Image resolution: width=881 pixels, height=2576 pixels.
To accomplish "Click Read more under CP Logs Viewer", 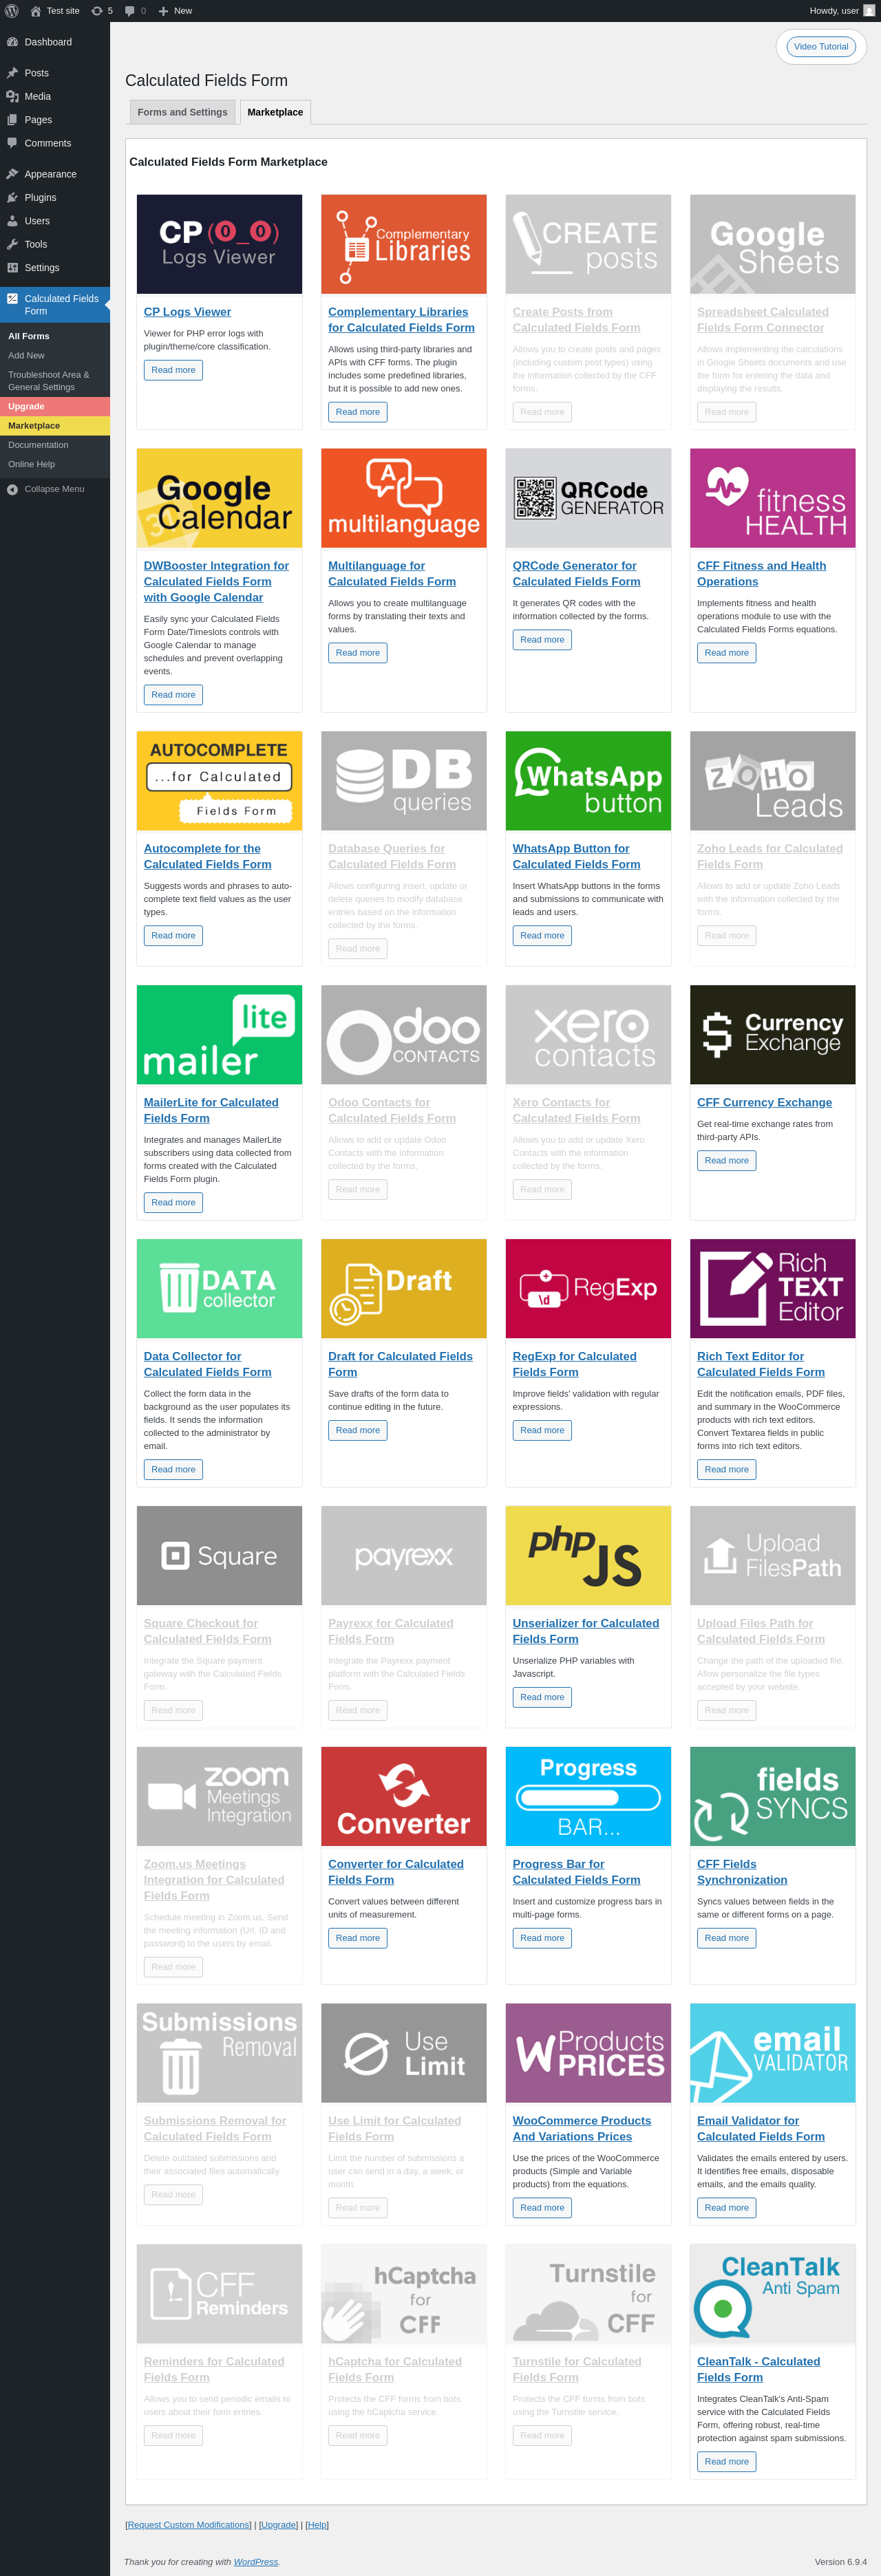I will 173,370.
